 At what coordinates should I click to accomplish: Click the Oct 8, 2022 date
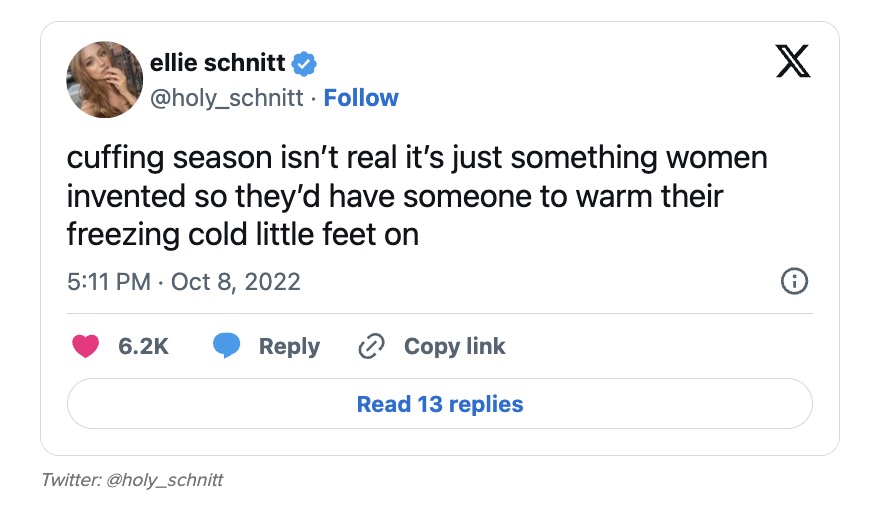236,282
